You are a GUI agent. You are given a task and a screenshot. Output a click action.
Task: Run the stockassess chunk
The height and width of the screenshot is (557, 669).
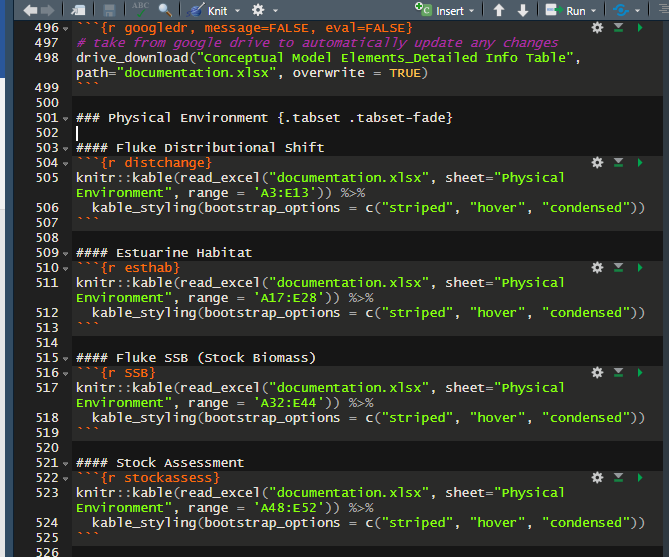pos(640,478)
